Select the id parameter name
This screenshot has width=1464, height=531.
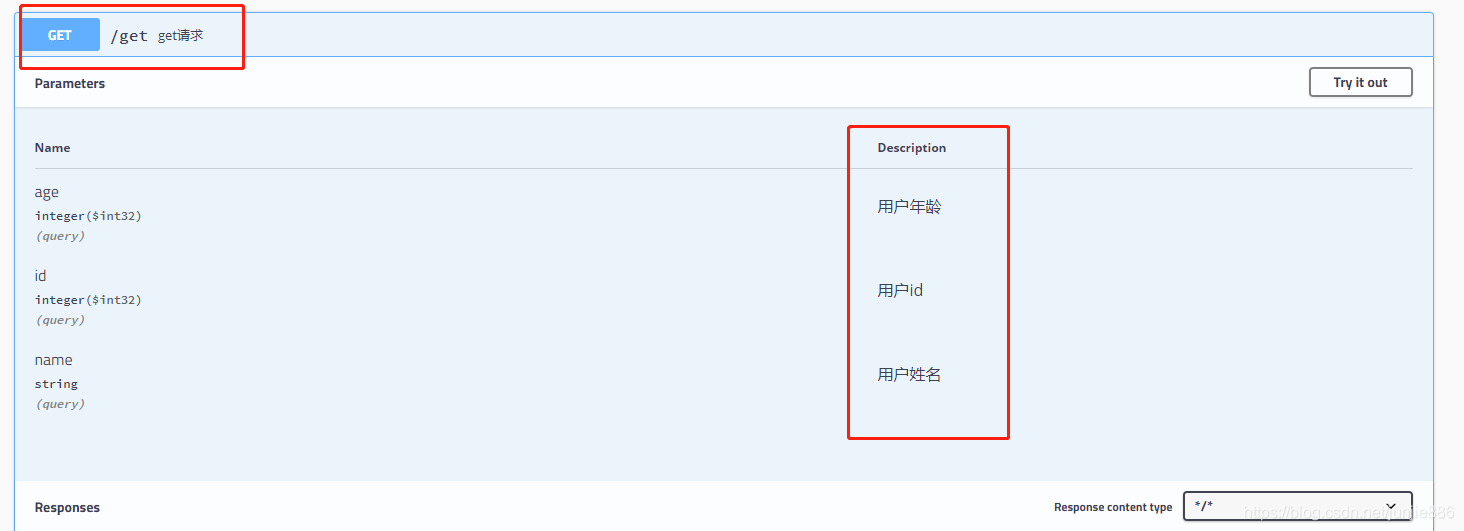coord(41,275)
